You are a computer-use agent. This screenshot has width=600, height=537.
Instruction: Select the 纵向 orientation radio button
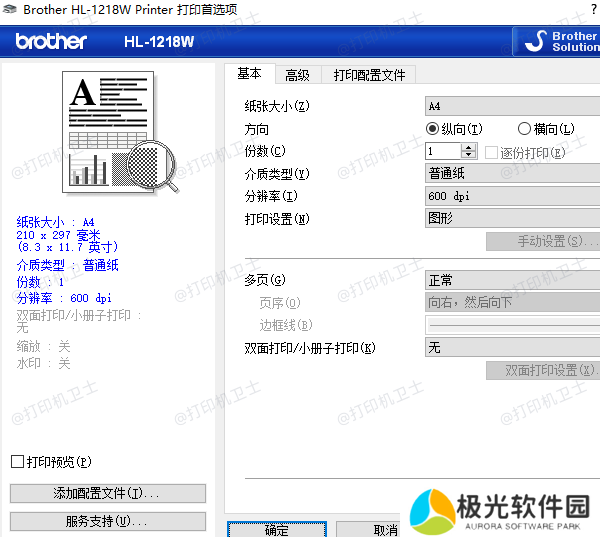pyautogui.click(x=432, y=129)
